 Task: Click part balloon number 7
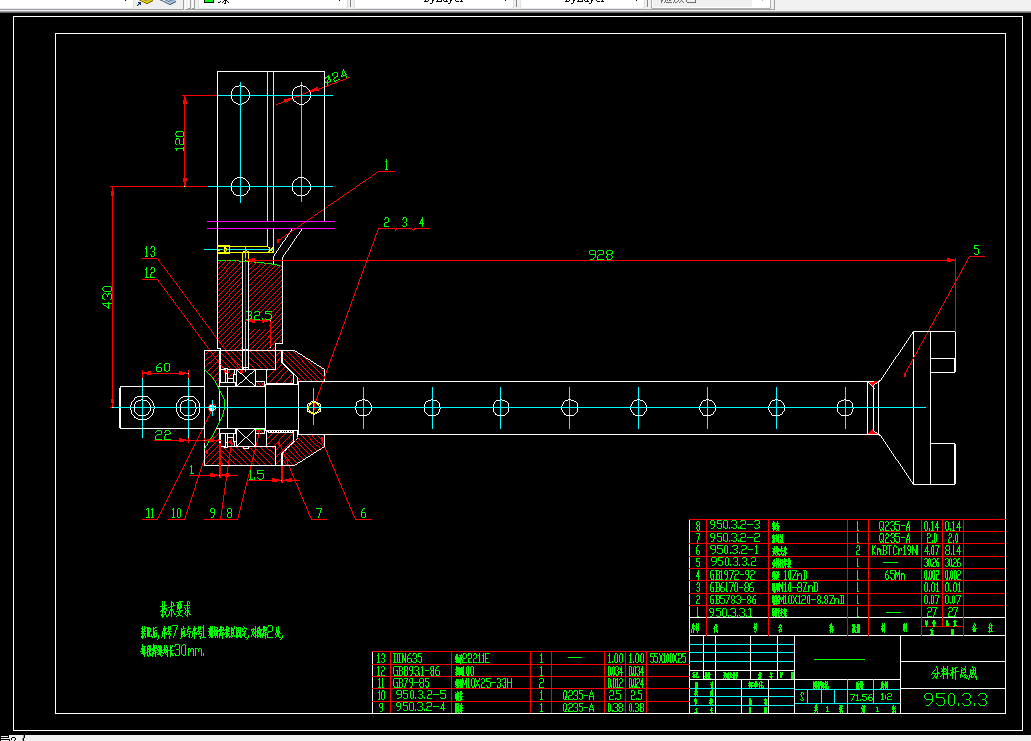(x=319, y=513)
